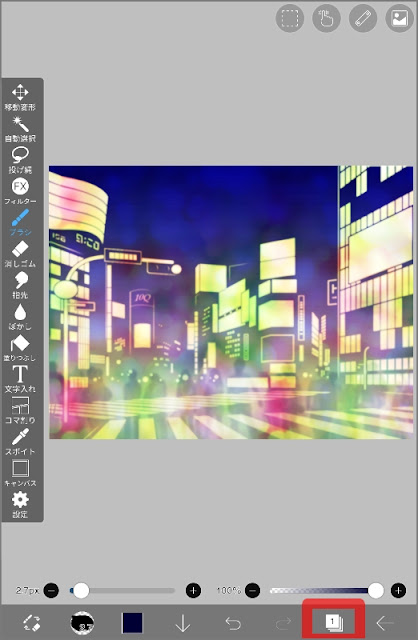Open the Canvas (キャンバス) options

[20, 473]
